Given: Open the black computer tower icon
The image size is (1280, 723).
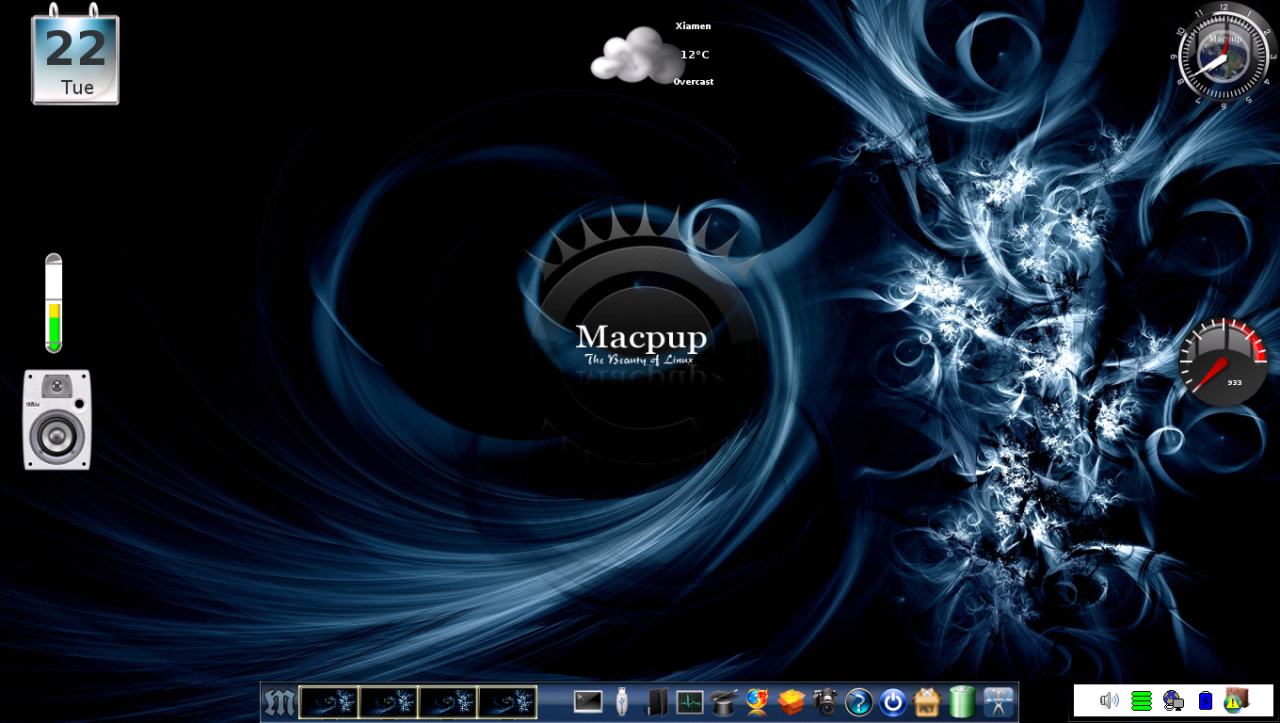Looking at the screenshot, I should (x=656, y=702).
